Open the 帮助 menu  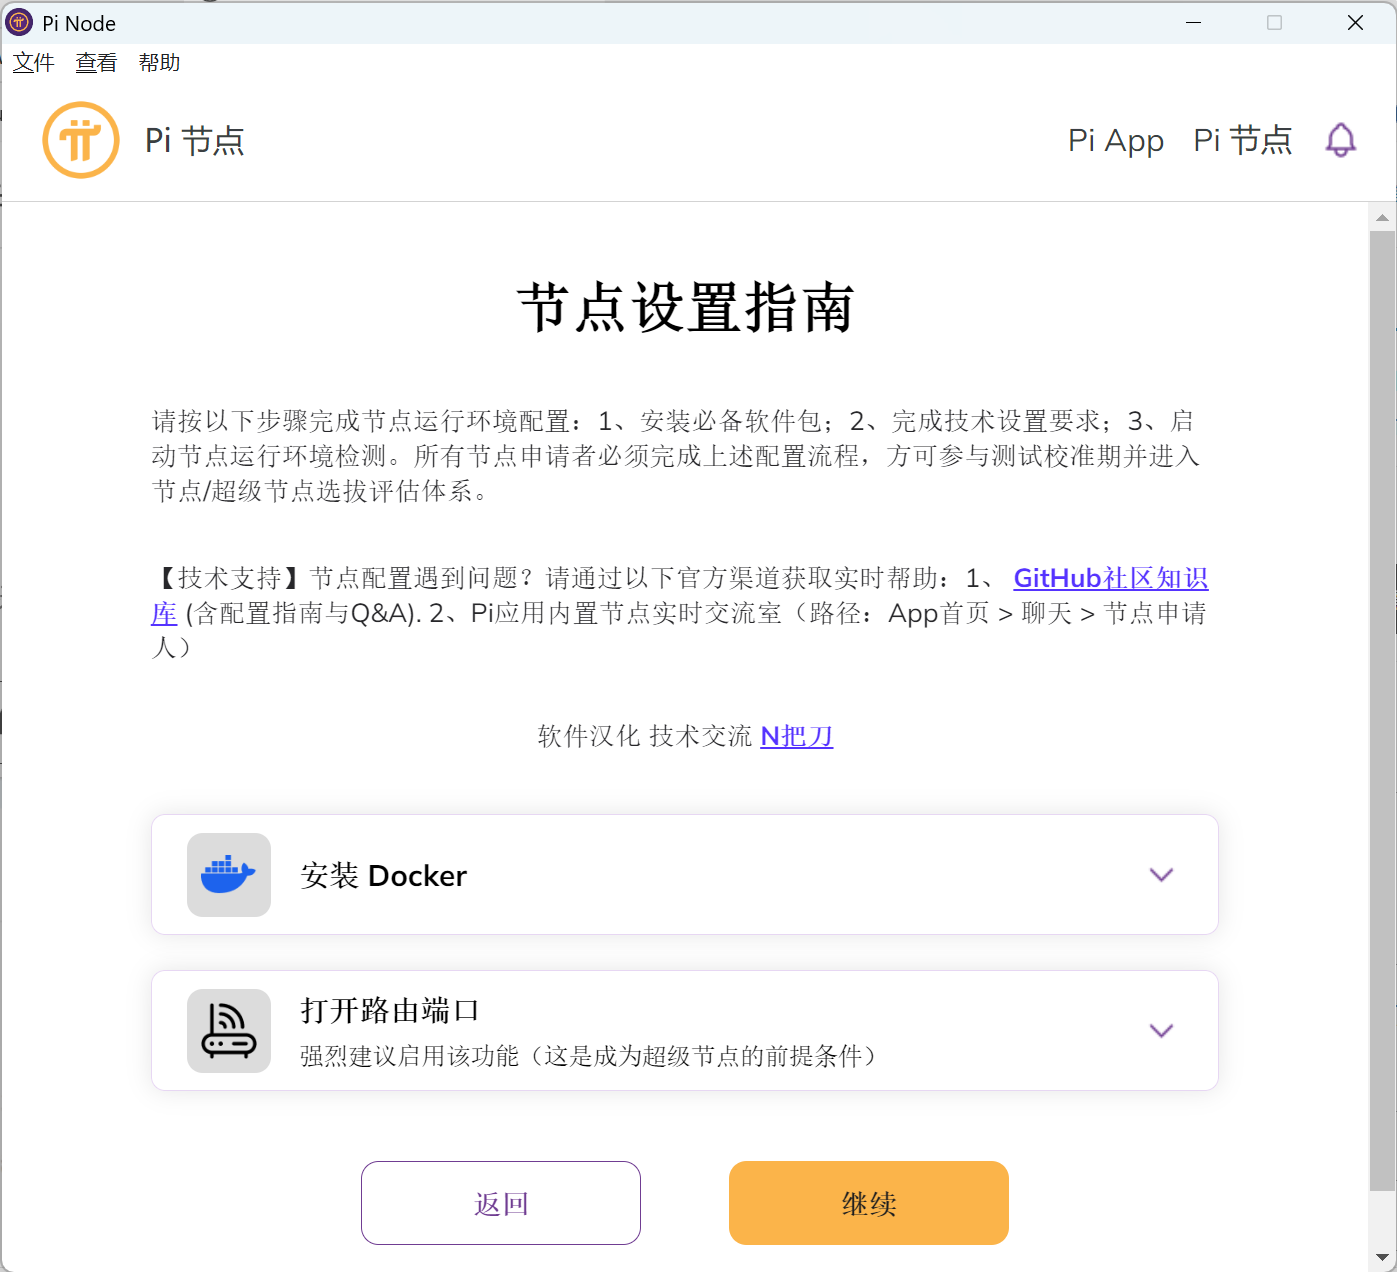(159, 63)
